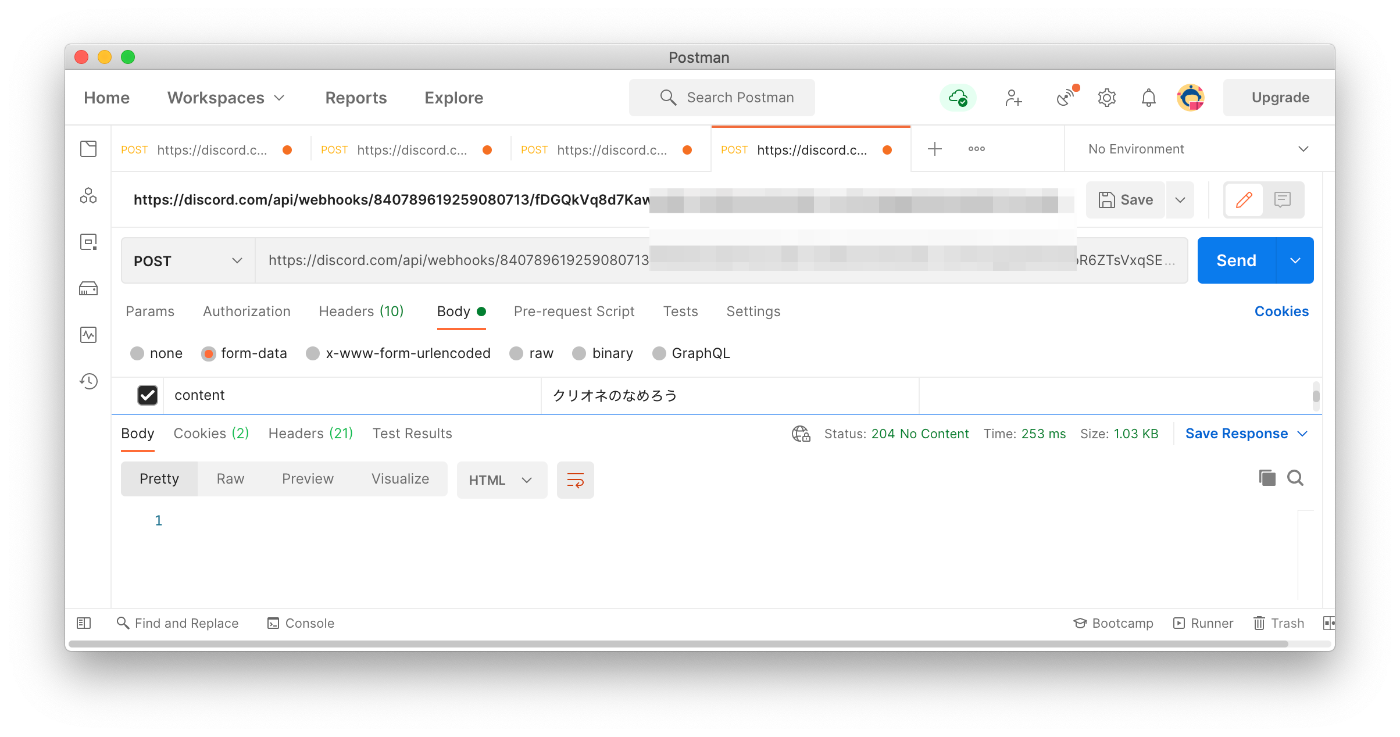This screenshot has height=737, width=1400.
Task: Click the Search Postman field
Action: pyautogui.click(x=722, y=97)
